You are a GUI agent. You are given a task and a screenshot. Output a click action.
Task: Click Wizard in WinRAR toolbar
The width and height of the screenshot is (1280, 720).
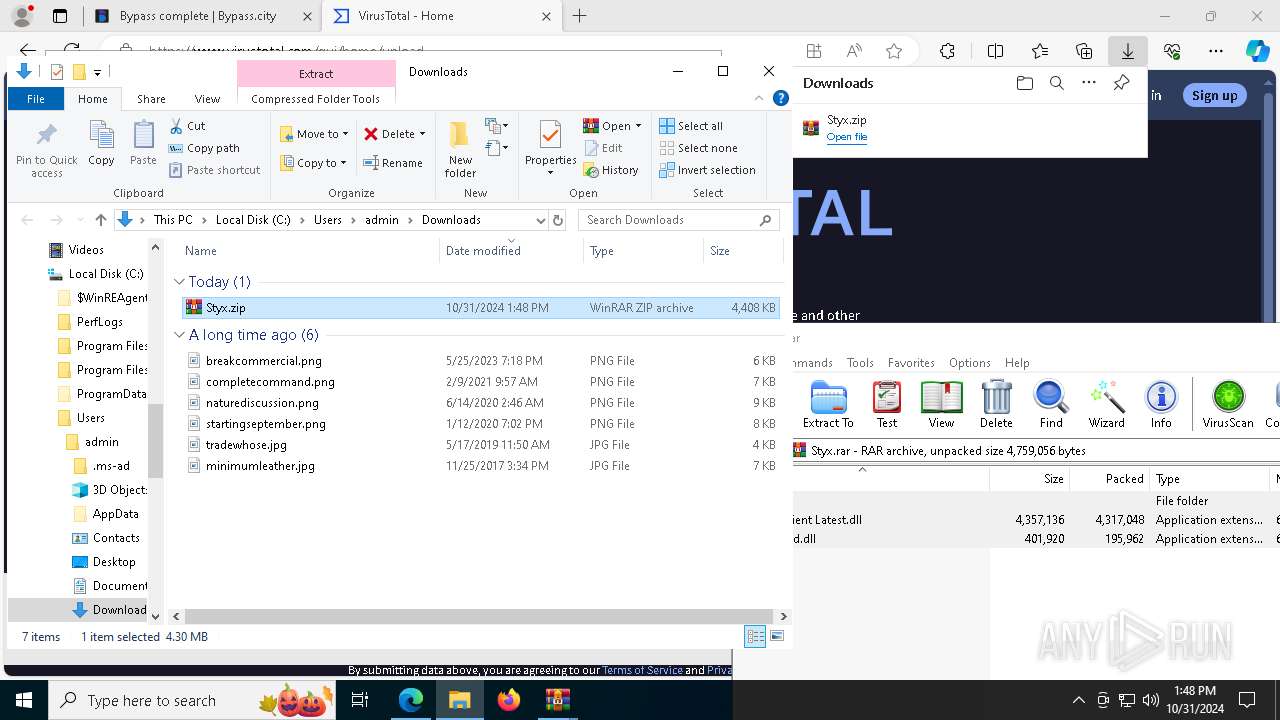pyautogui.click(x=1107, y=404)
